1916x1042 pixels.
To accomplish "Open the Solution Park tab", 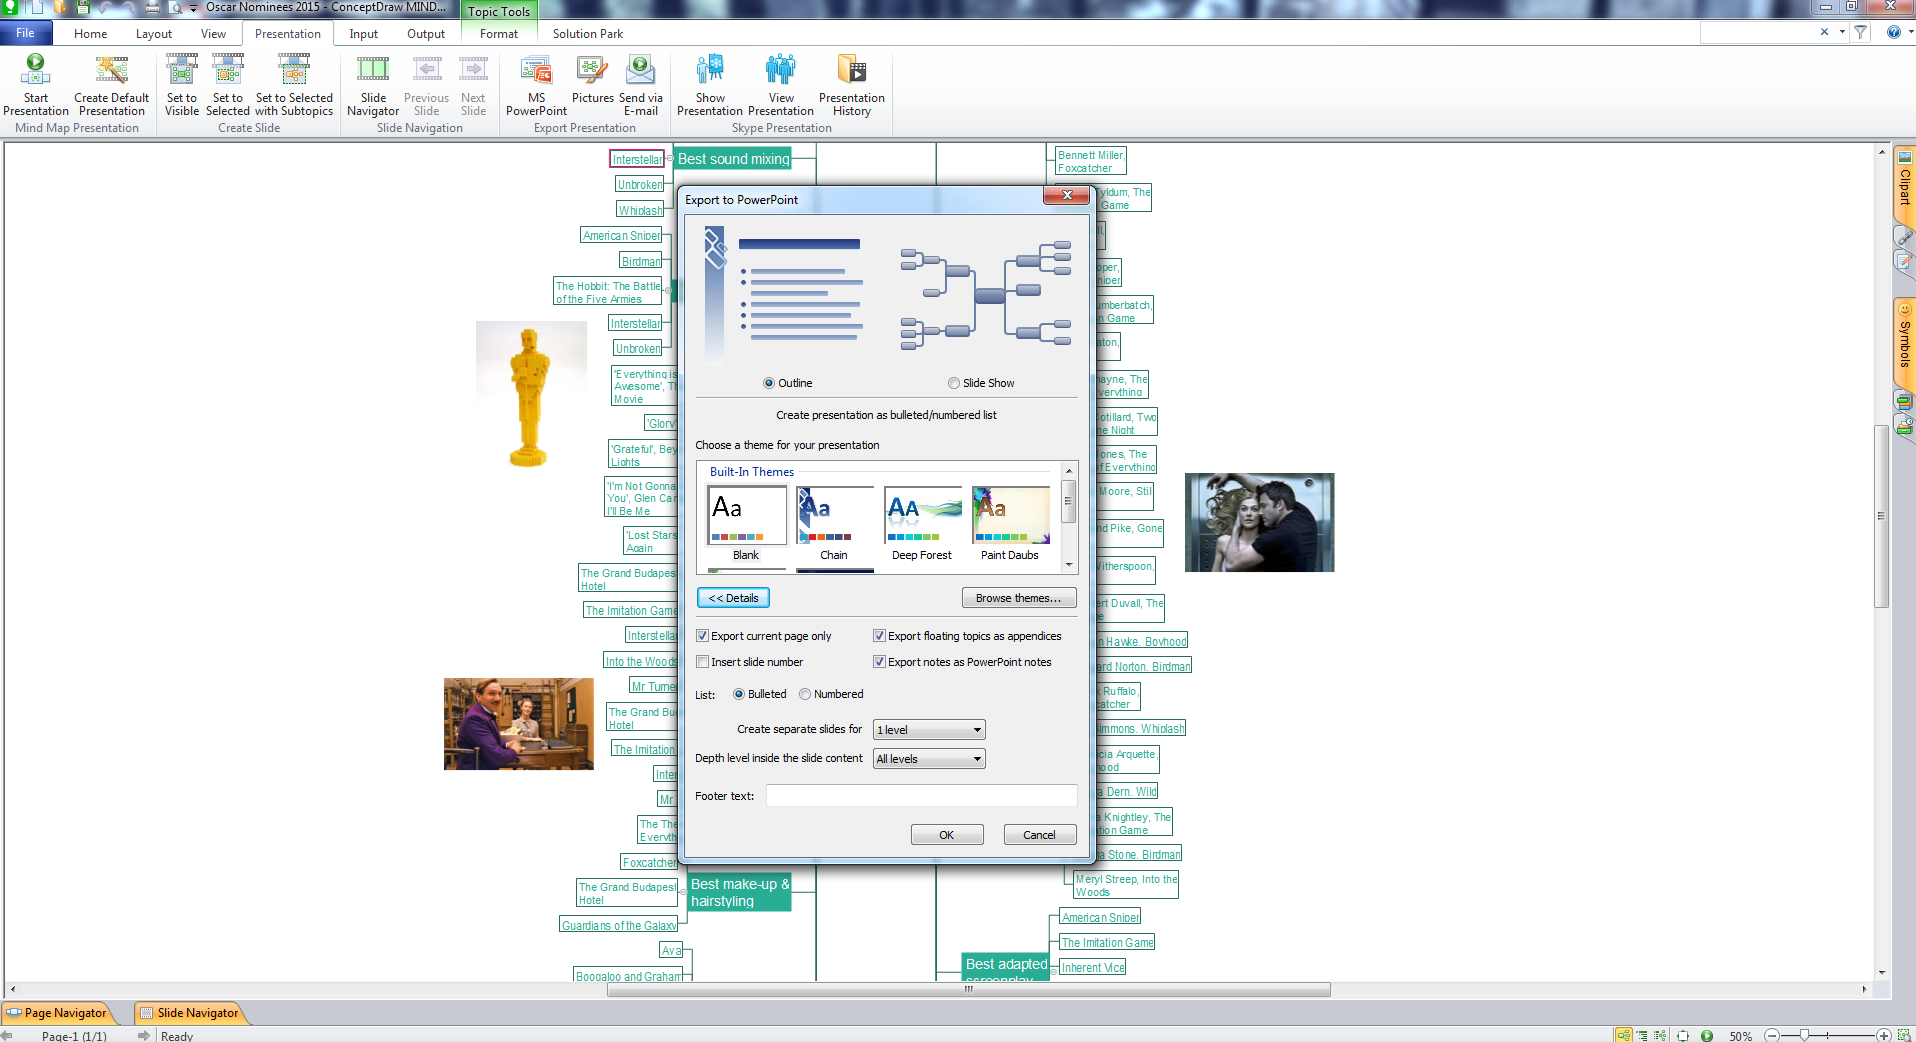I will 588,34.
